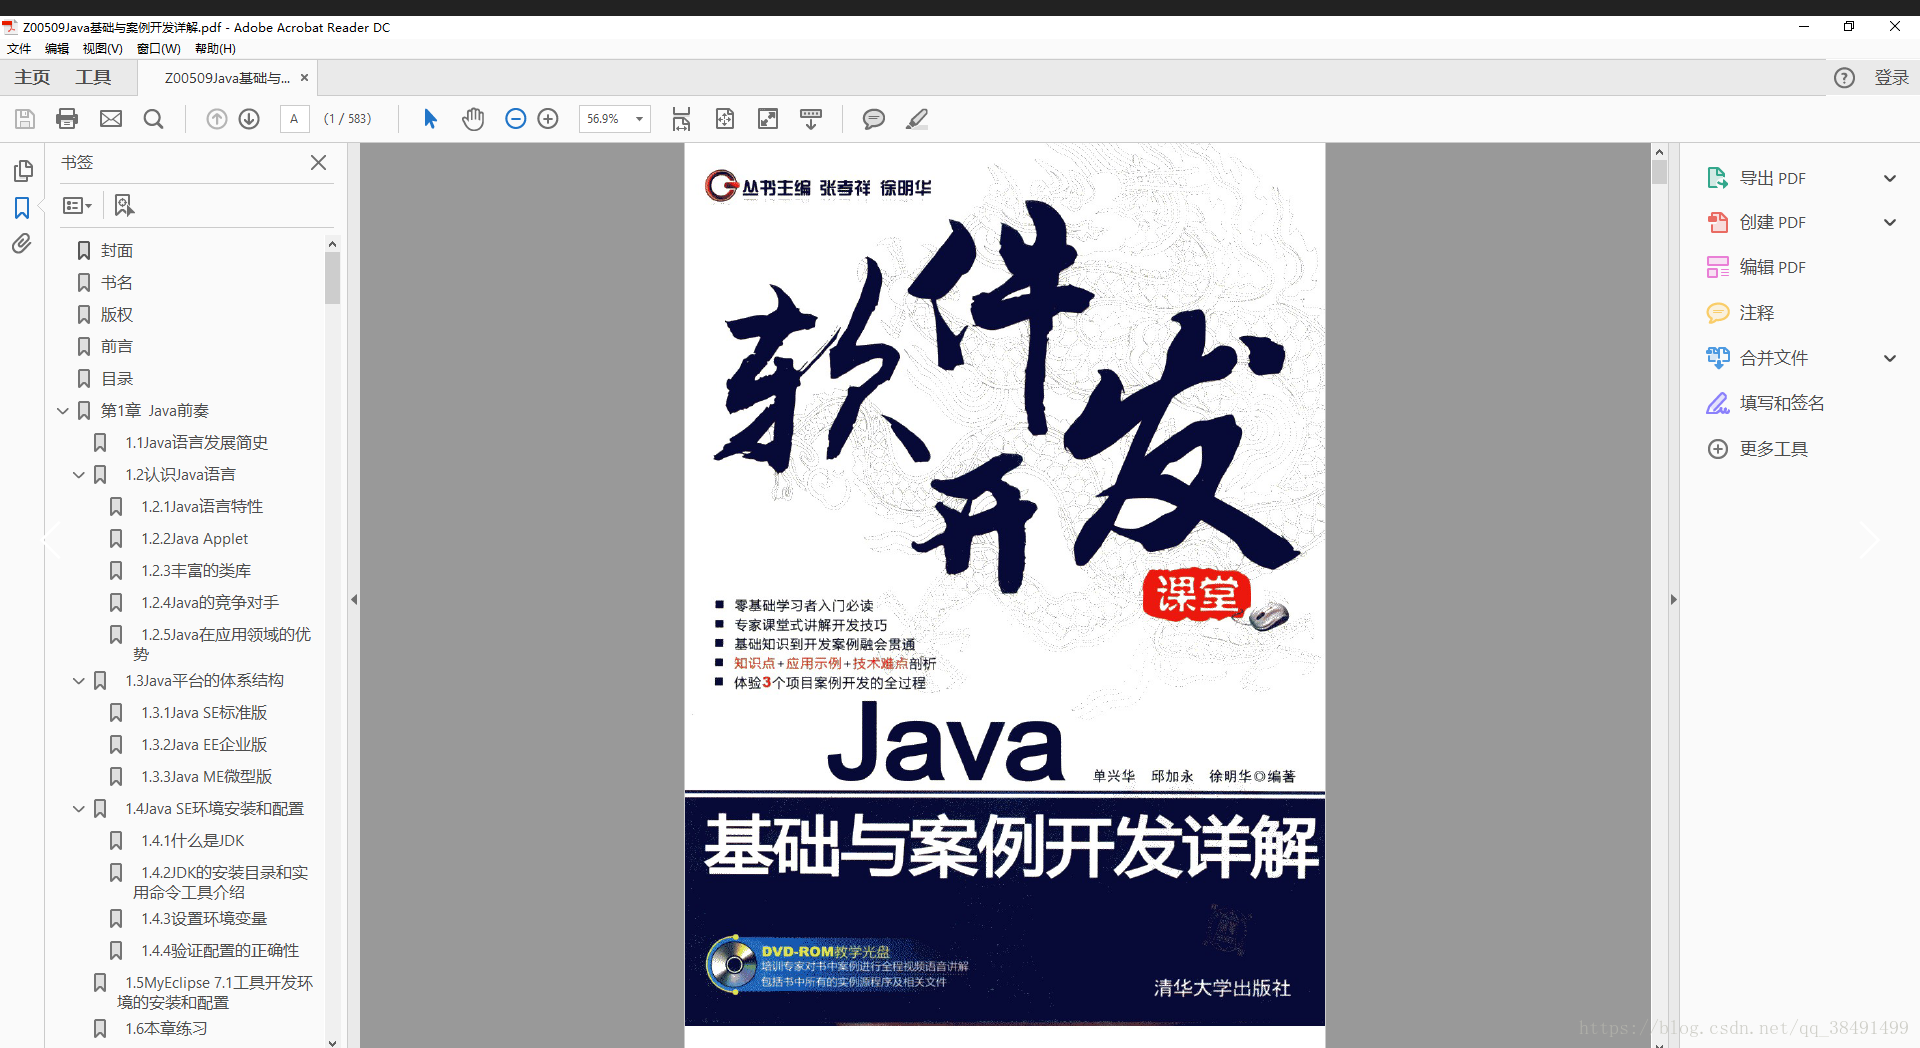Screen dimensions: 1920x1048
Task: Collapse the left navigation pane arrow
Action: tap(354, 600)
